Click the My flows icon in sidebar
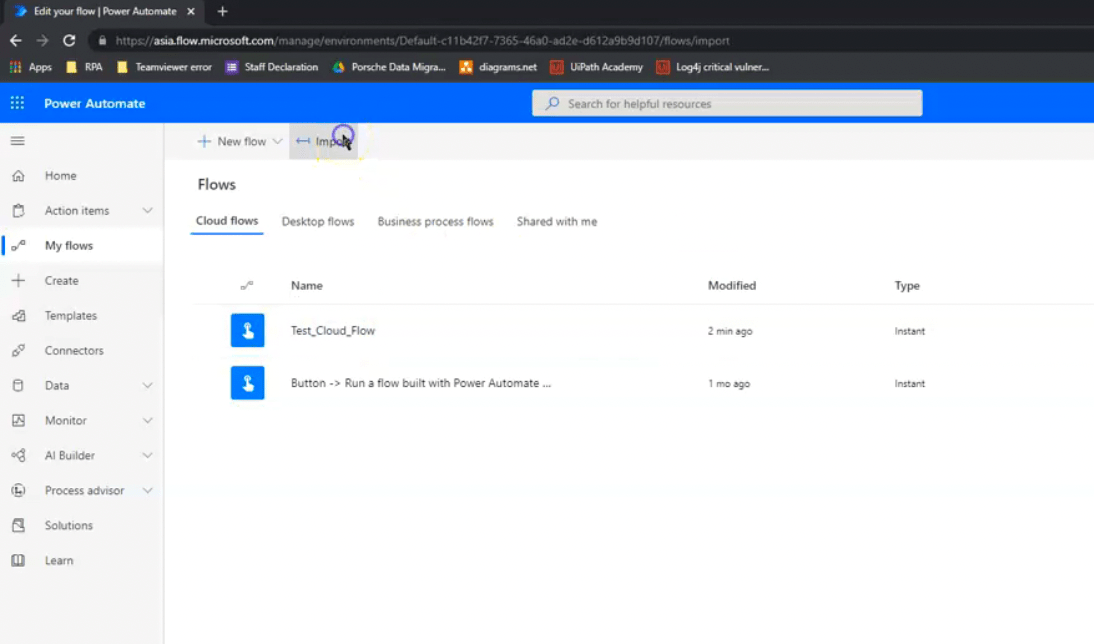Viewport: 1094px width, 644px height. (18, 246)
